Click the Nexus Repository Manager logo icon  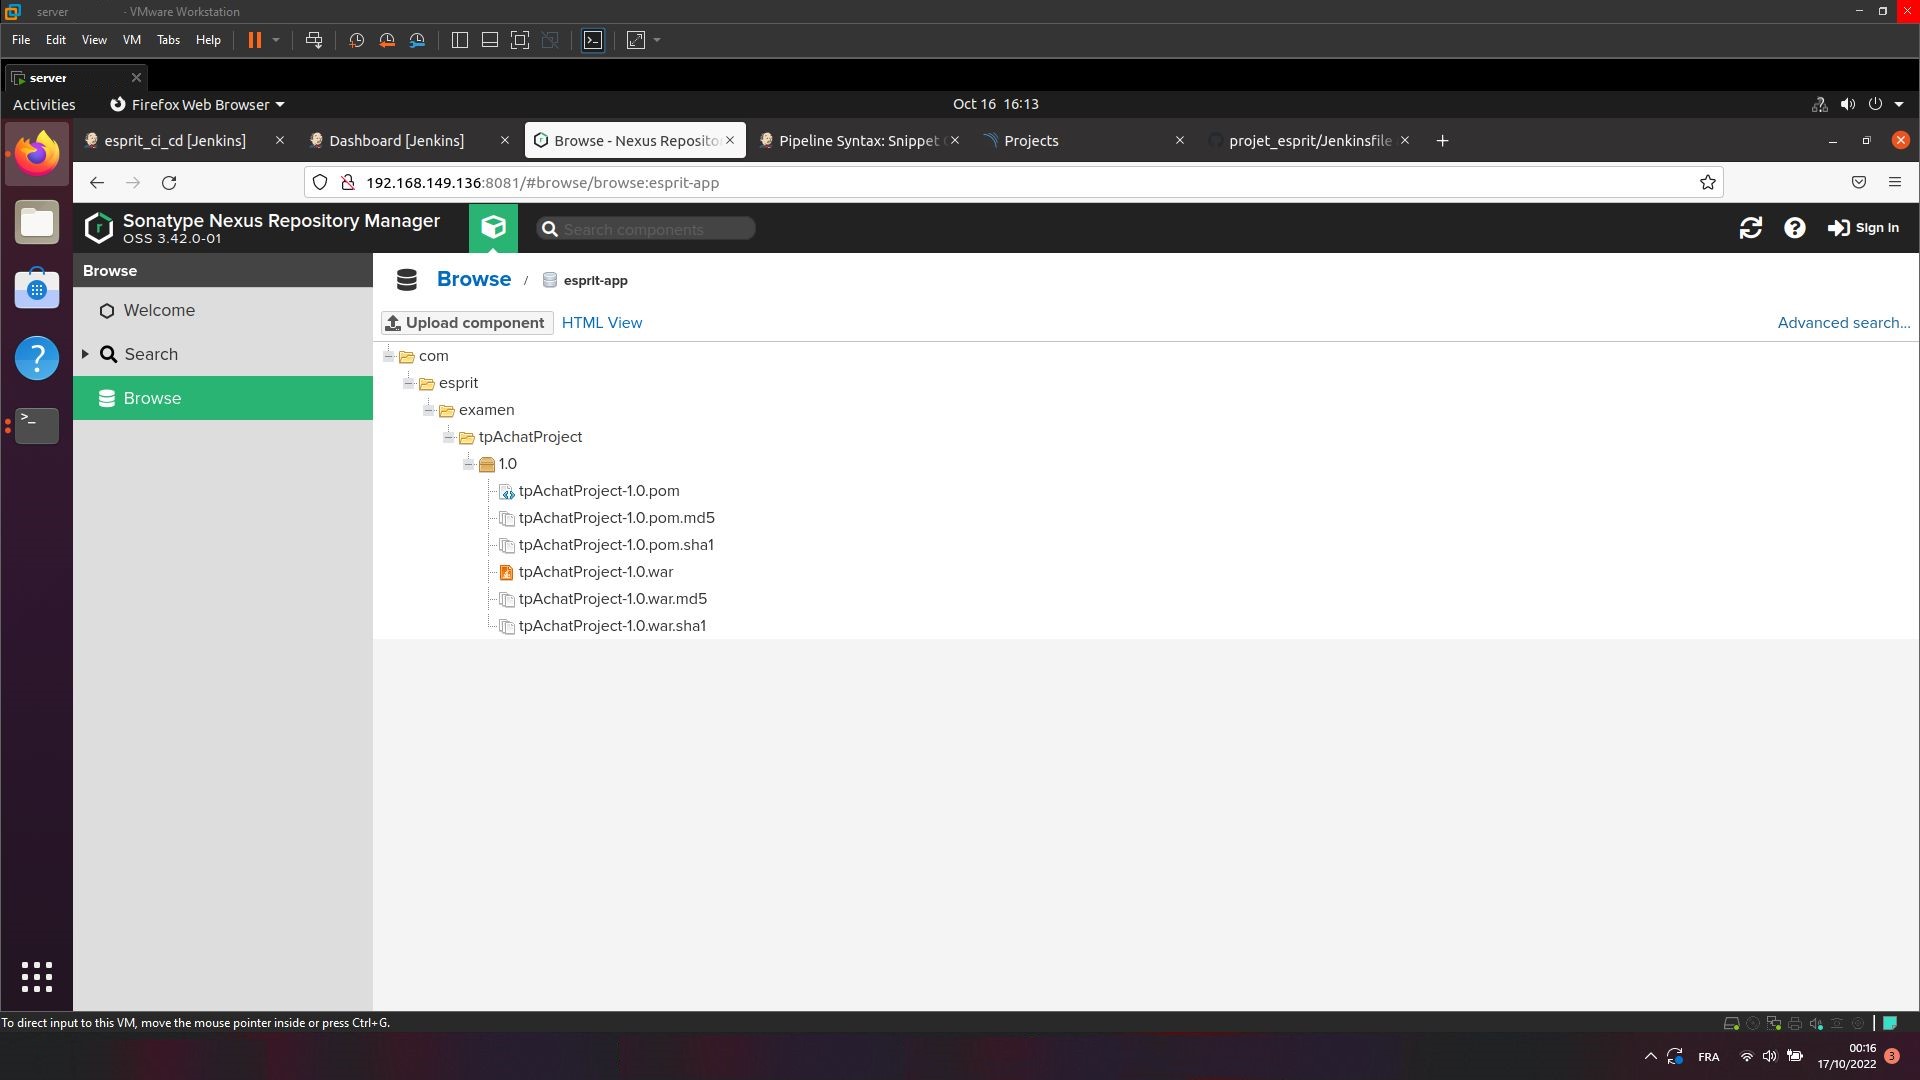pos(98,227)
